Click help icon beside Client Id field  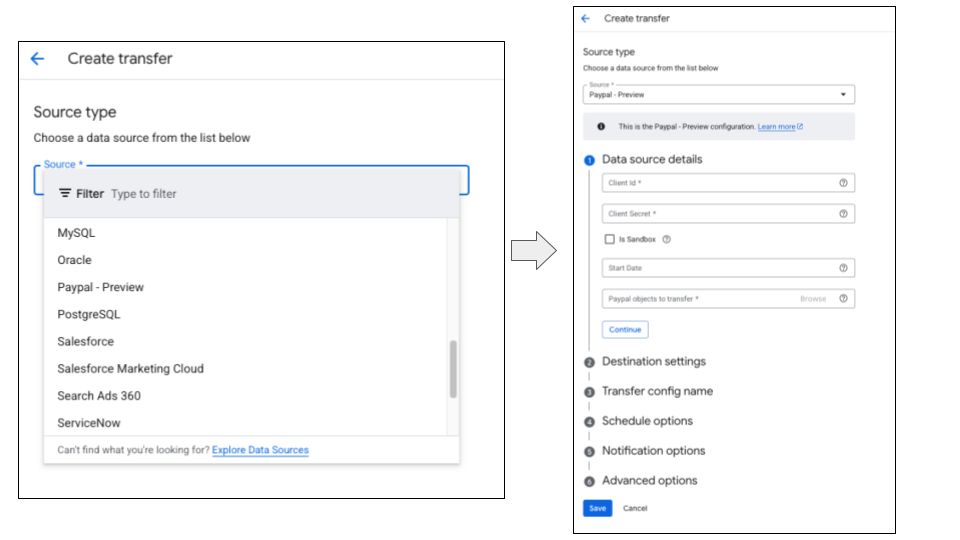[843, 183]
